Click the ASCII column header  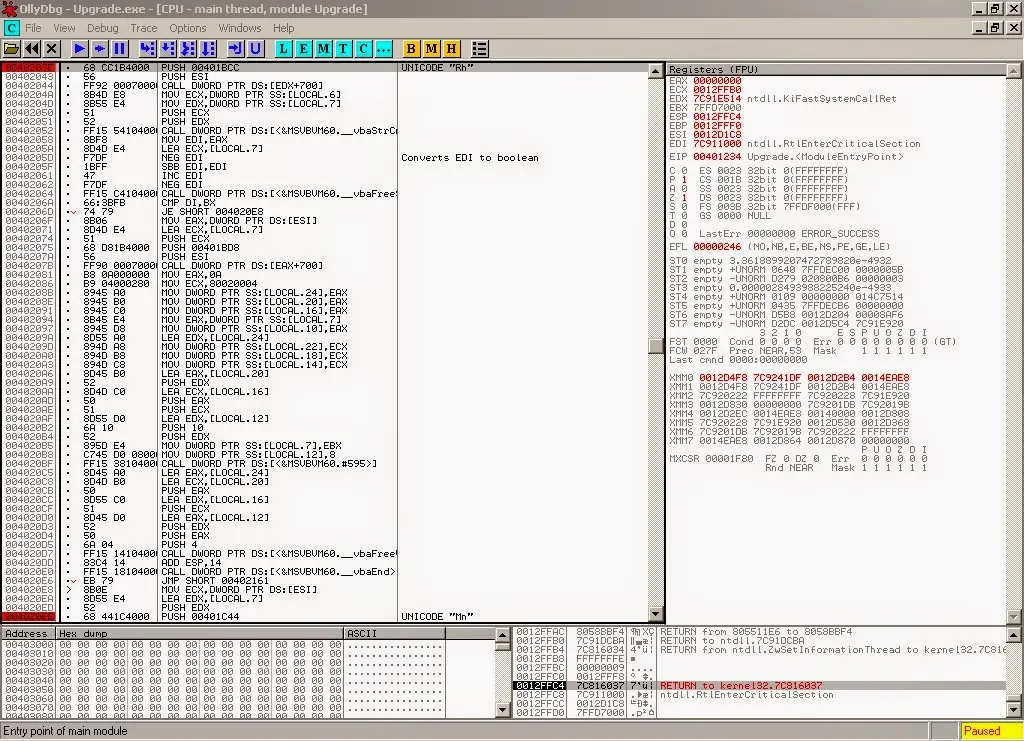pyautogui.click(x=394, y=633)
